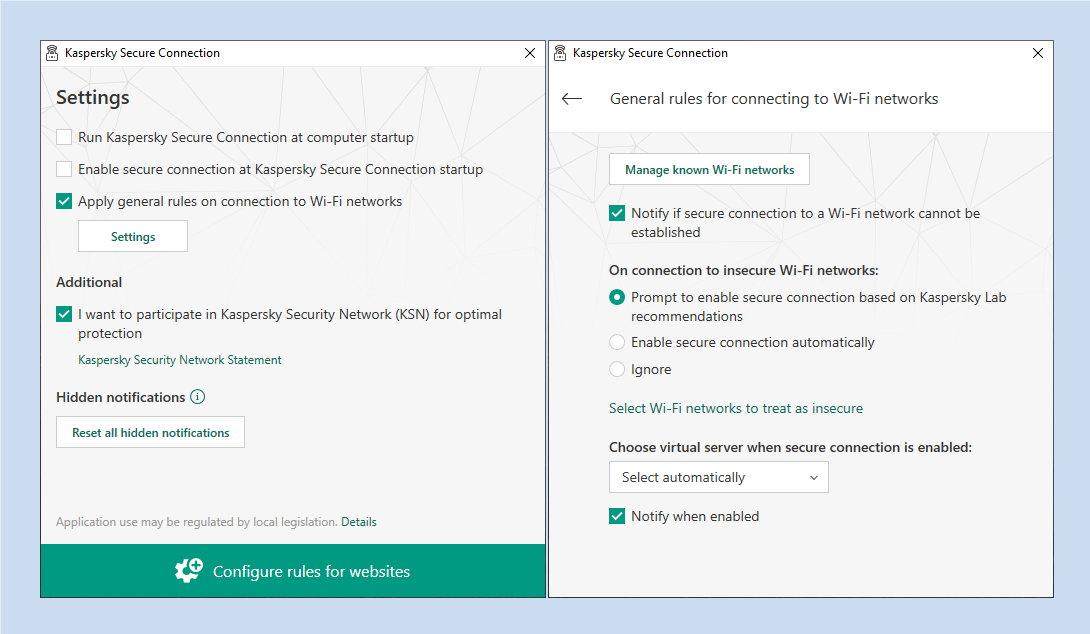The height and width of the screenshot is (634, 1090).
Task: Open the Details legislation link
Action: (x=359, y=522)
